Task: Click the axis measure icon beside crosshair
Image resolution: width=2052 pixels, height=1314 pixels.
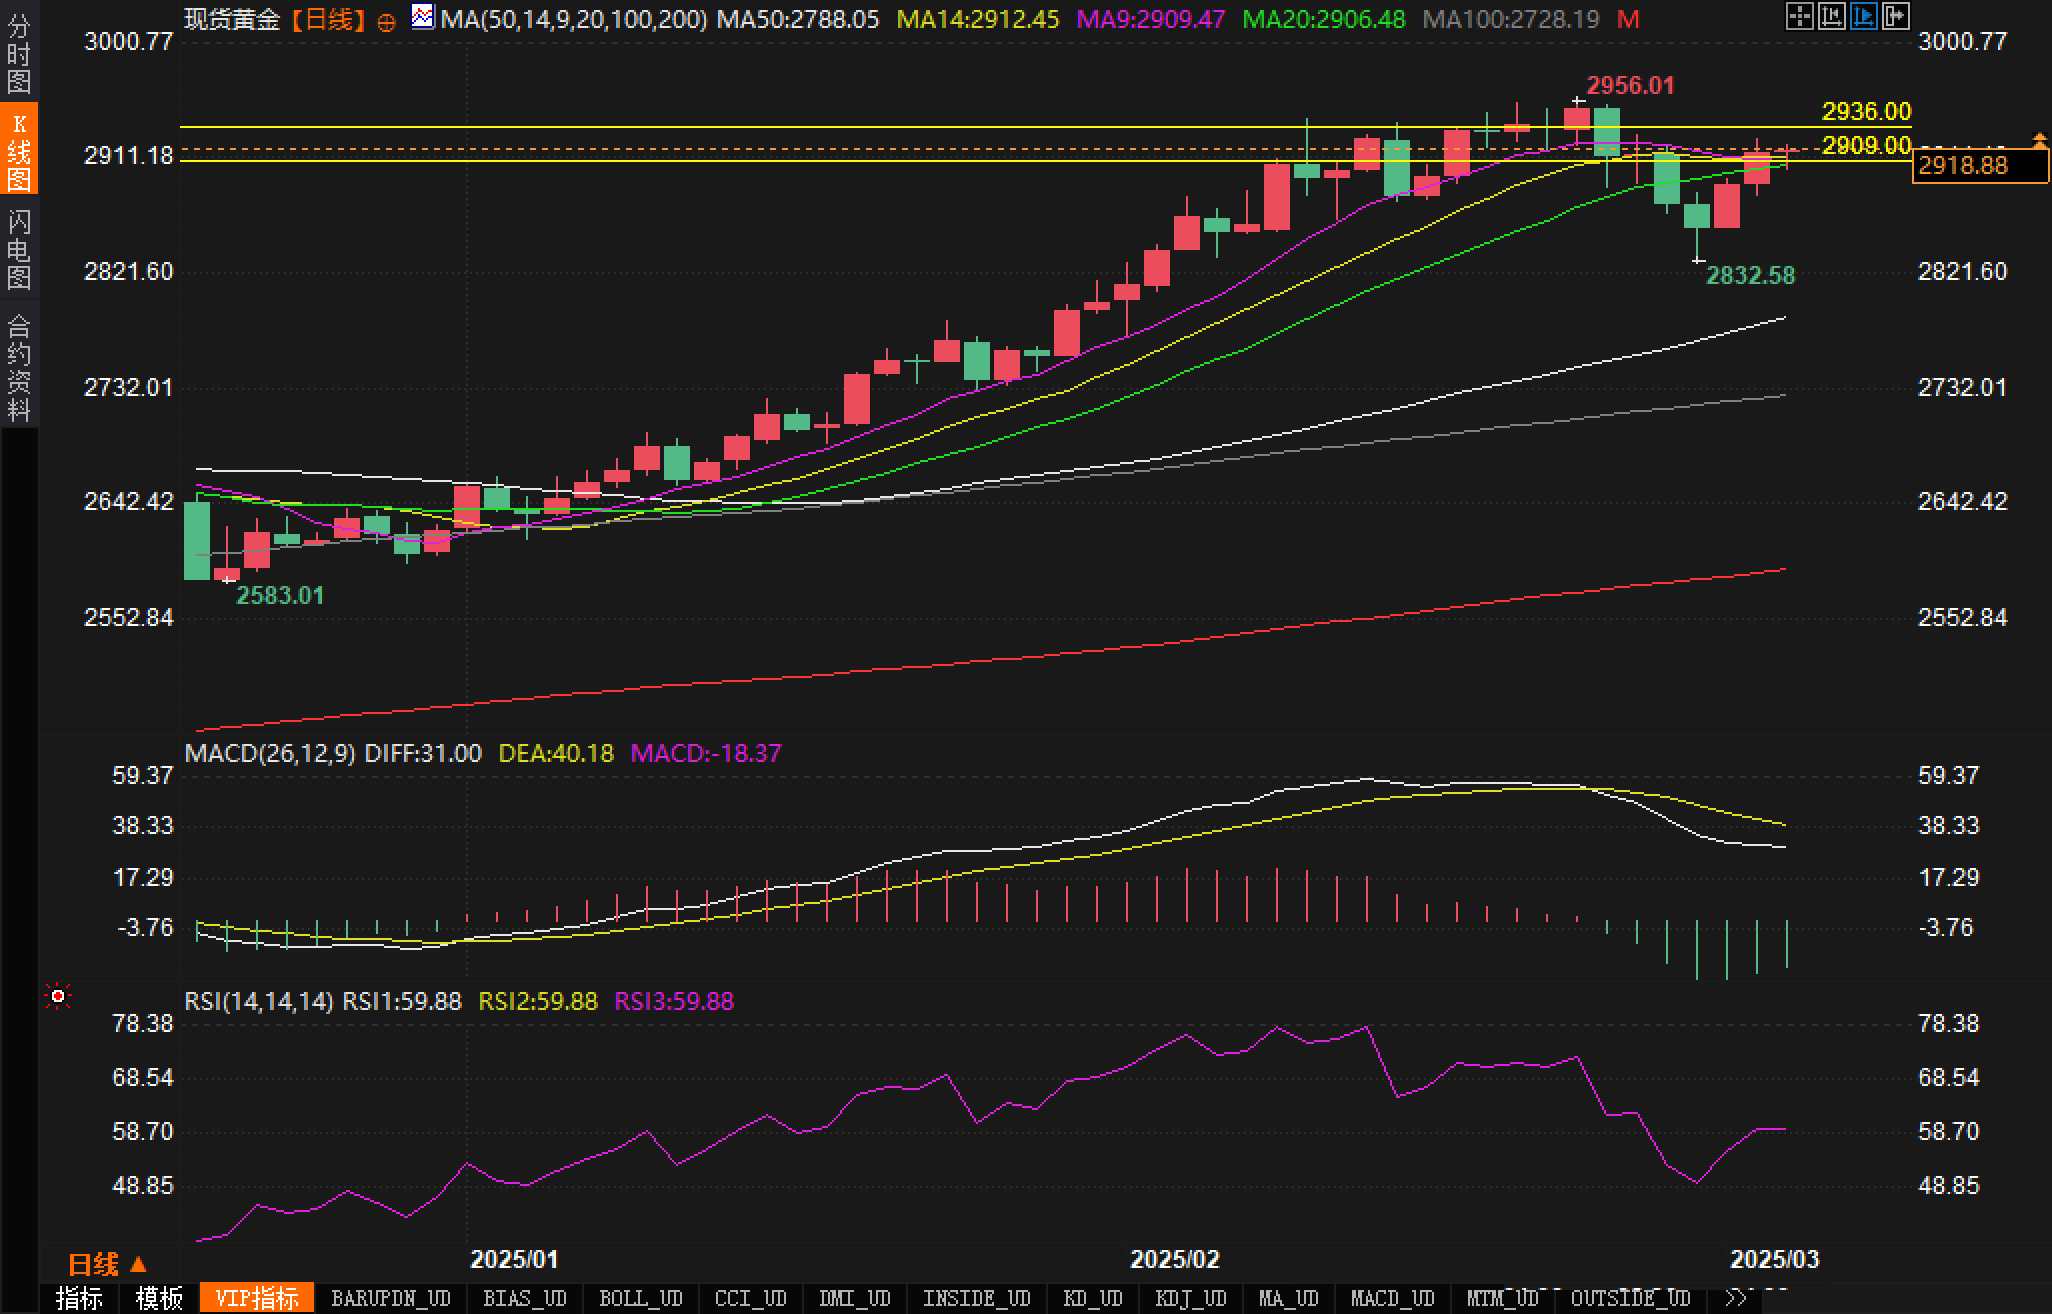Action: coord(1831,16)
